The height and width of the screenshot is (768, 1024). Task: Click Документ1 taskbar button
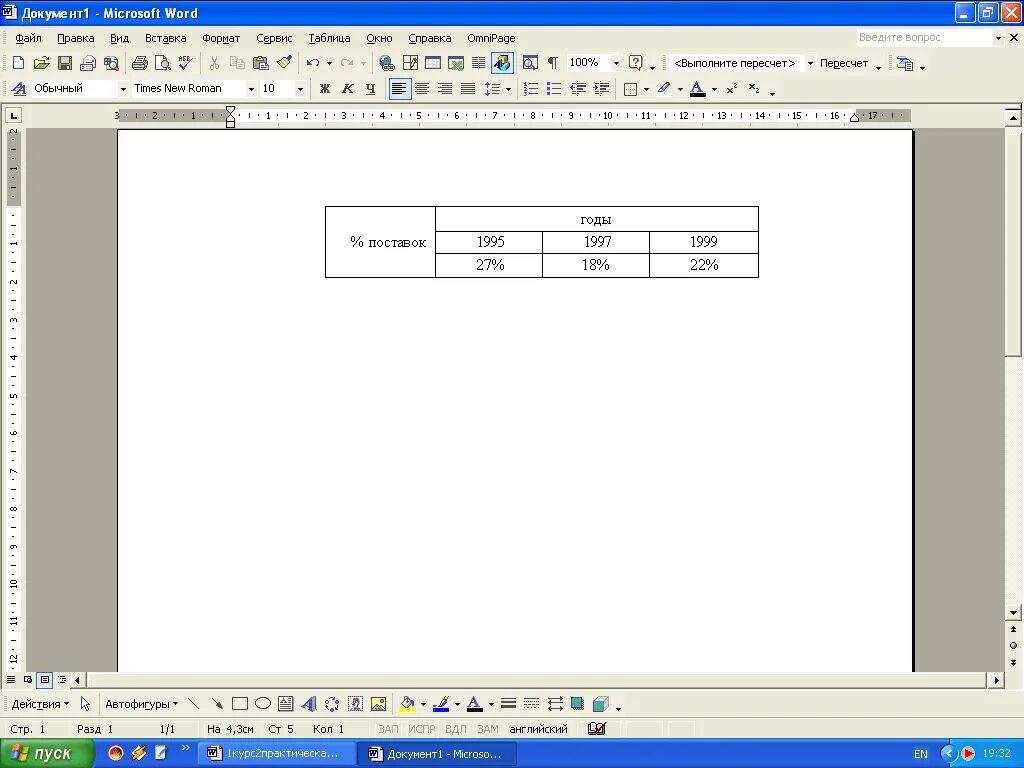(x=438, y=754)
